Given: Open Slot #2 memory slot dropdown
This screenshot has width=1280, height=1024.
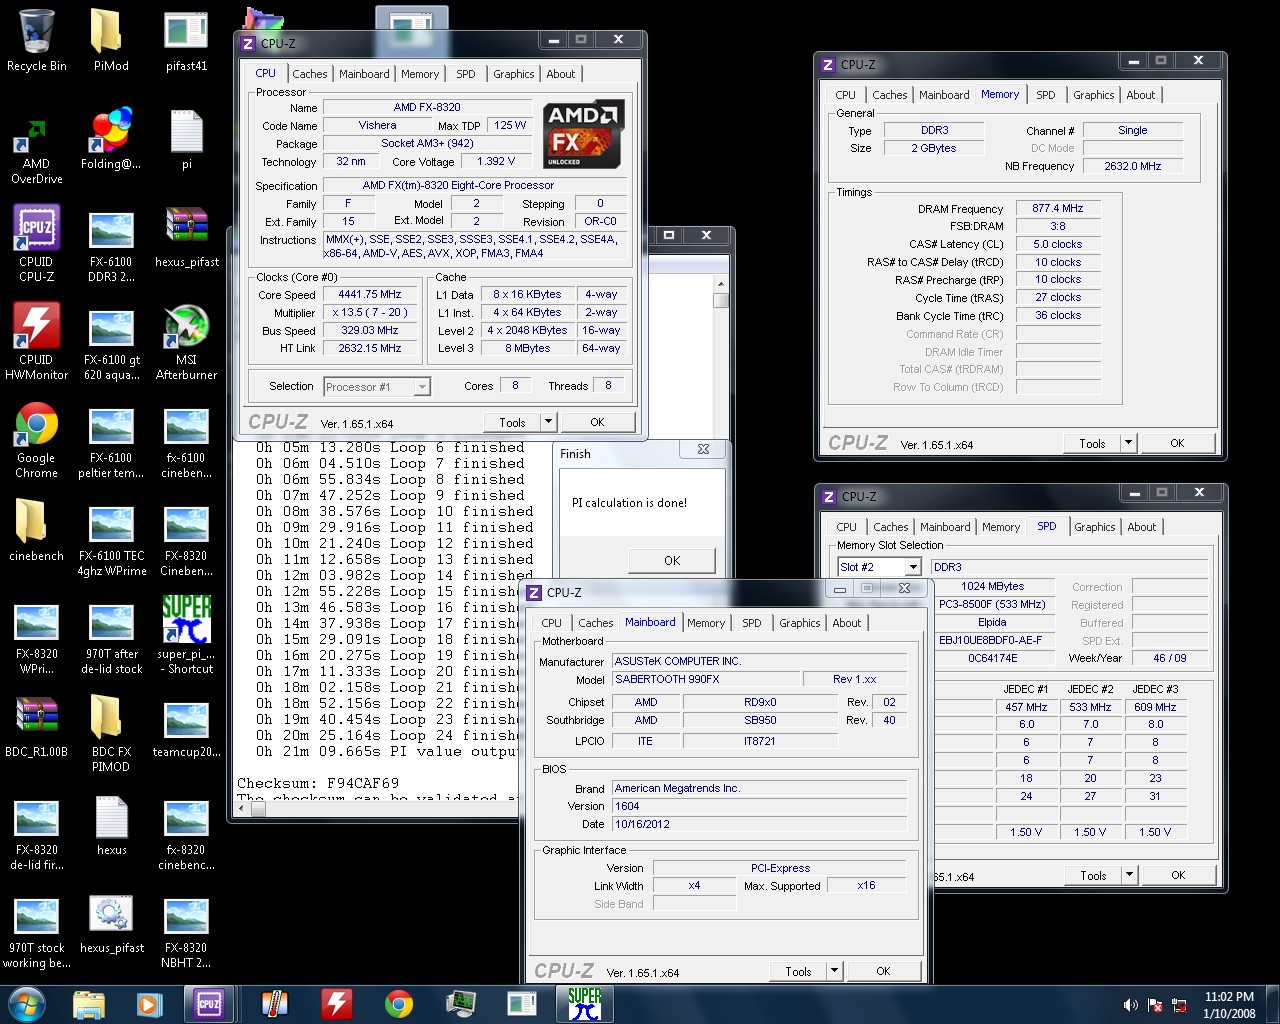Looking at the screenshot, I should tap(879, 567).
